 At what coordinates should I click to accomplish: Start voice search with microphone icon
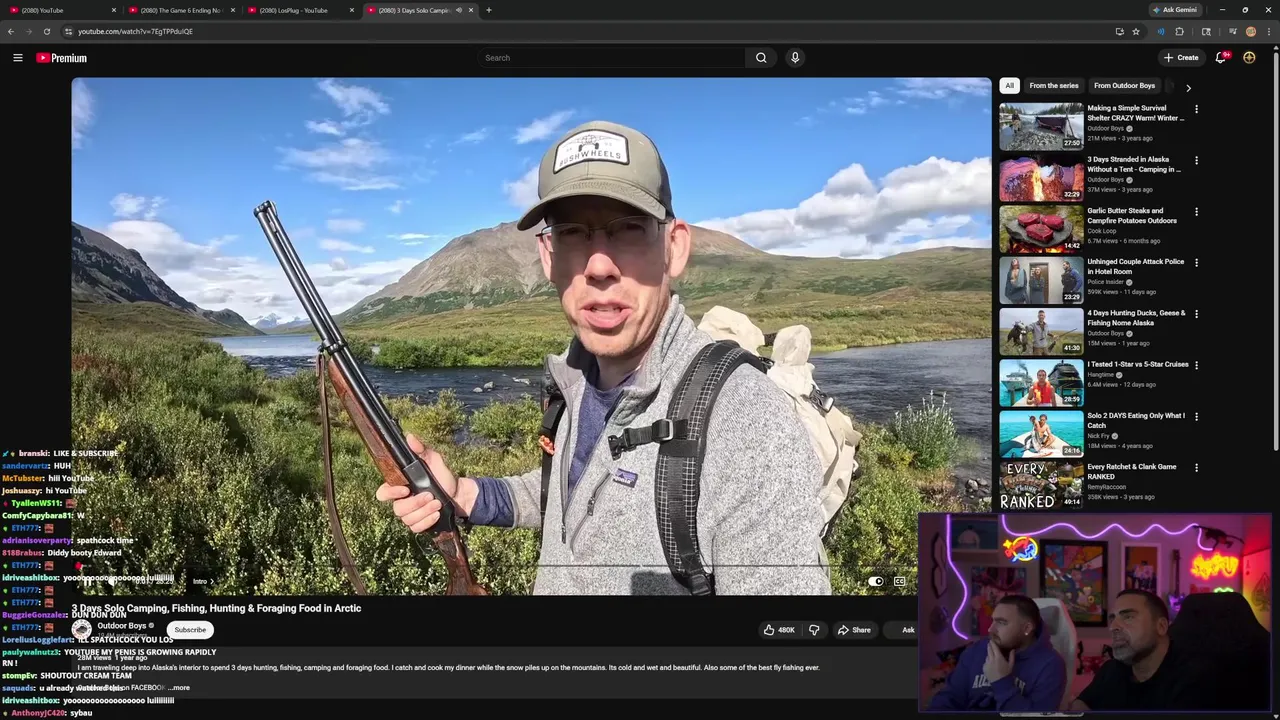point(795,58)
